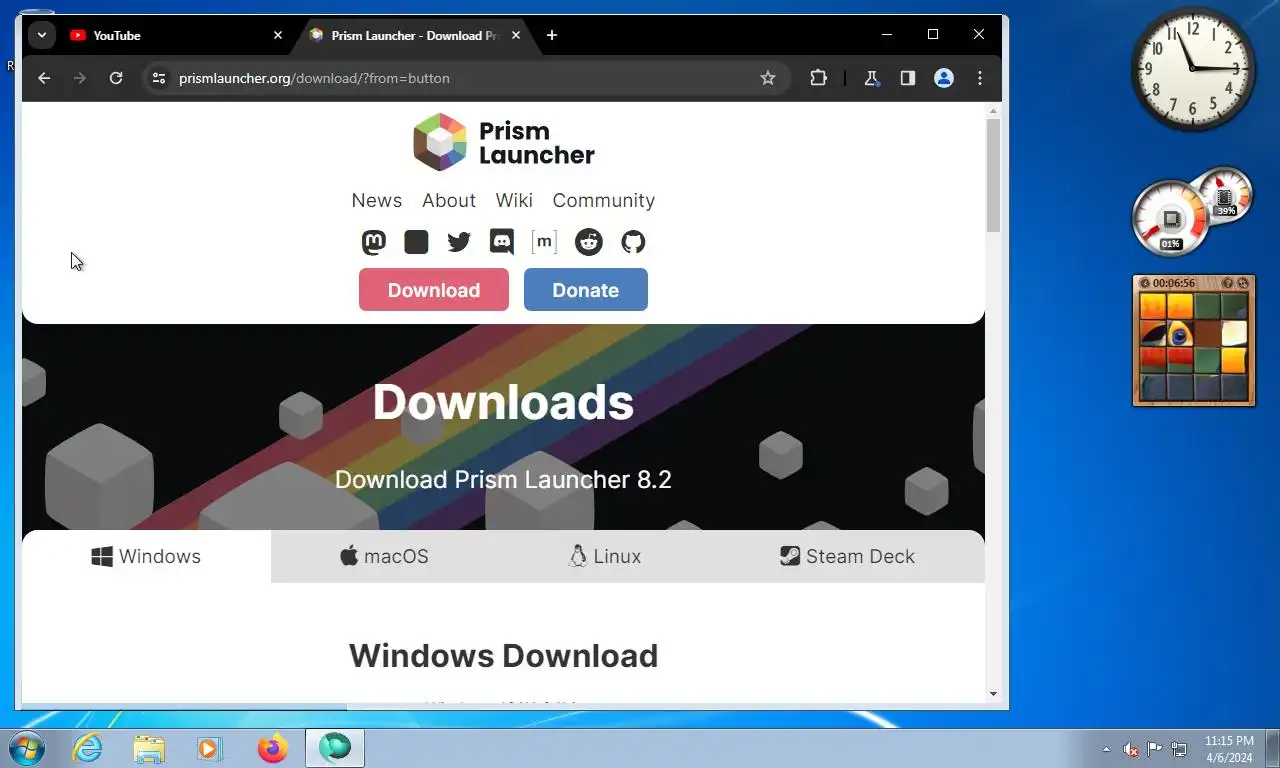This screenshot has width=1280, height=768.
Task: Open the GitHub repository icon
Action: click(633, 242)
